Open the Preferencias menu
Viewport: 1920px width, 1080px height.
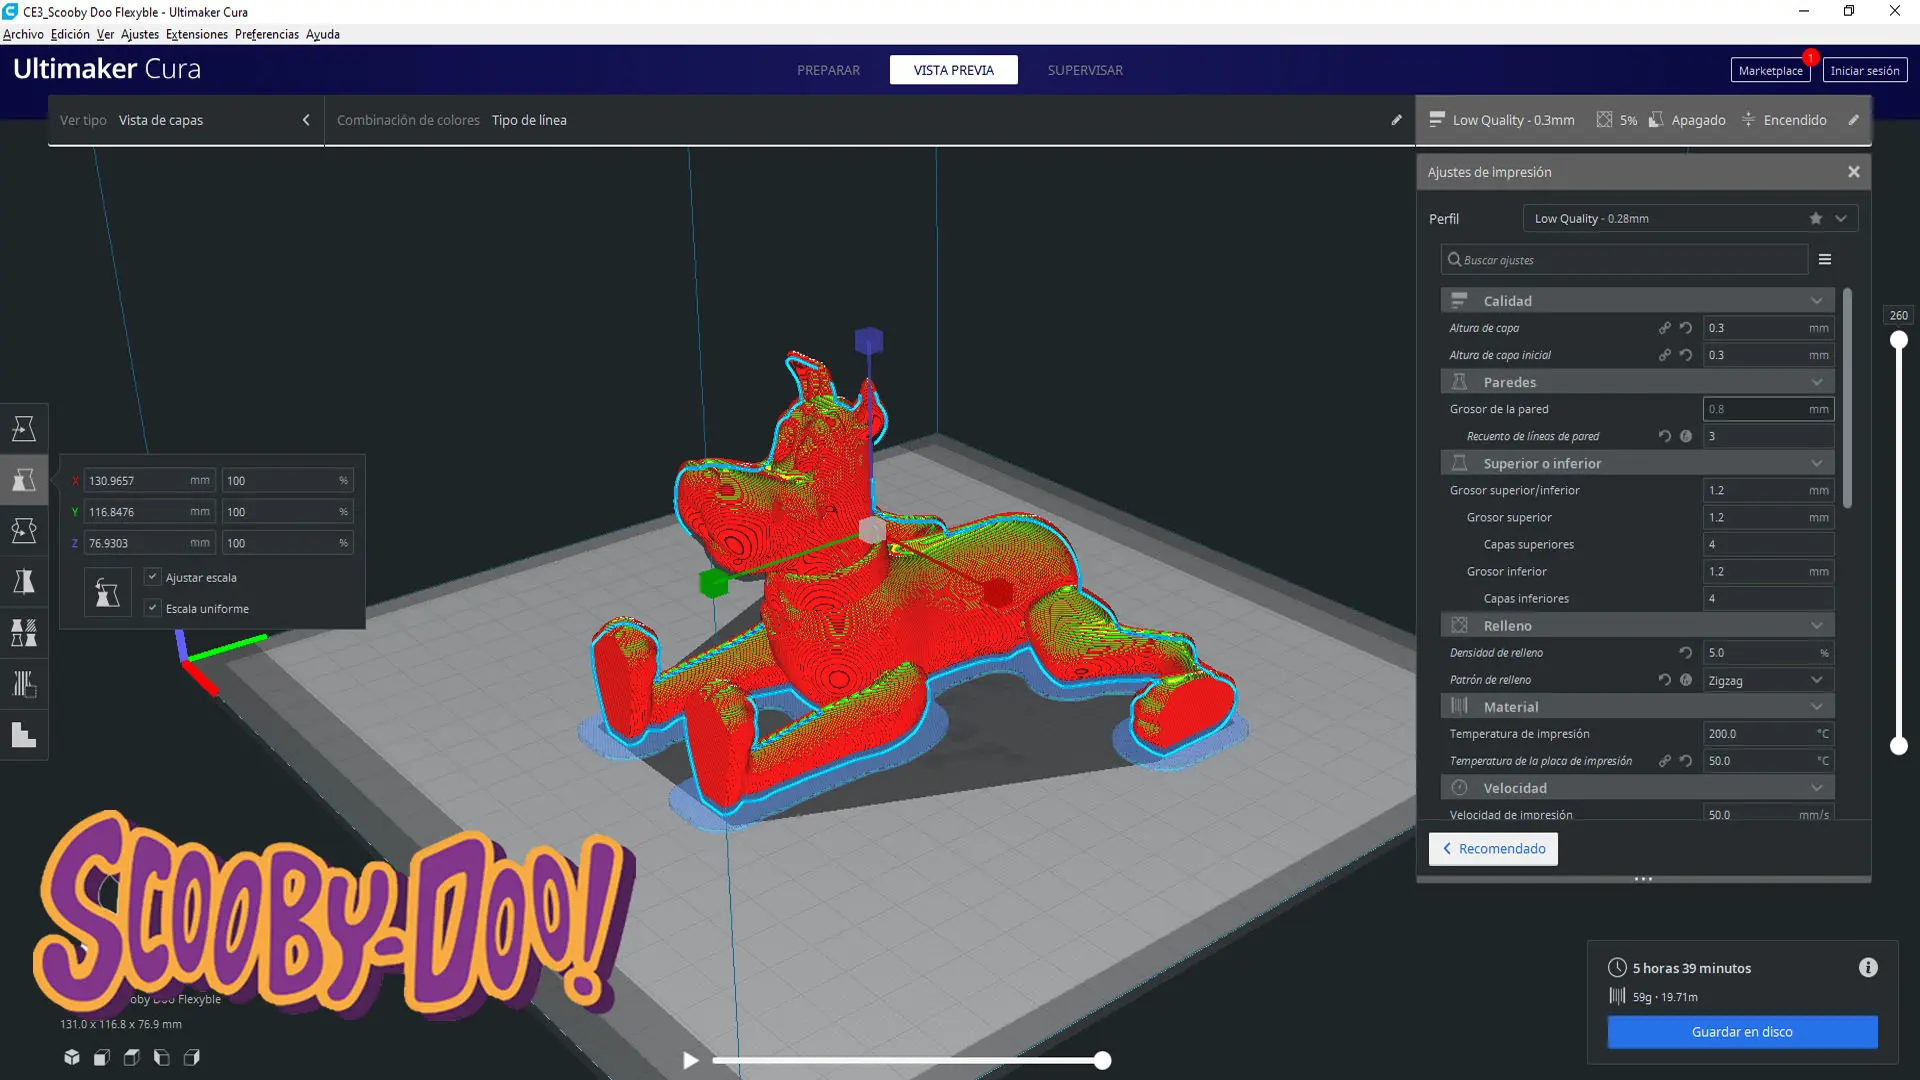(267, 34)
